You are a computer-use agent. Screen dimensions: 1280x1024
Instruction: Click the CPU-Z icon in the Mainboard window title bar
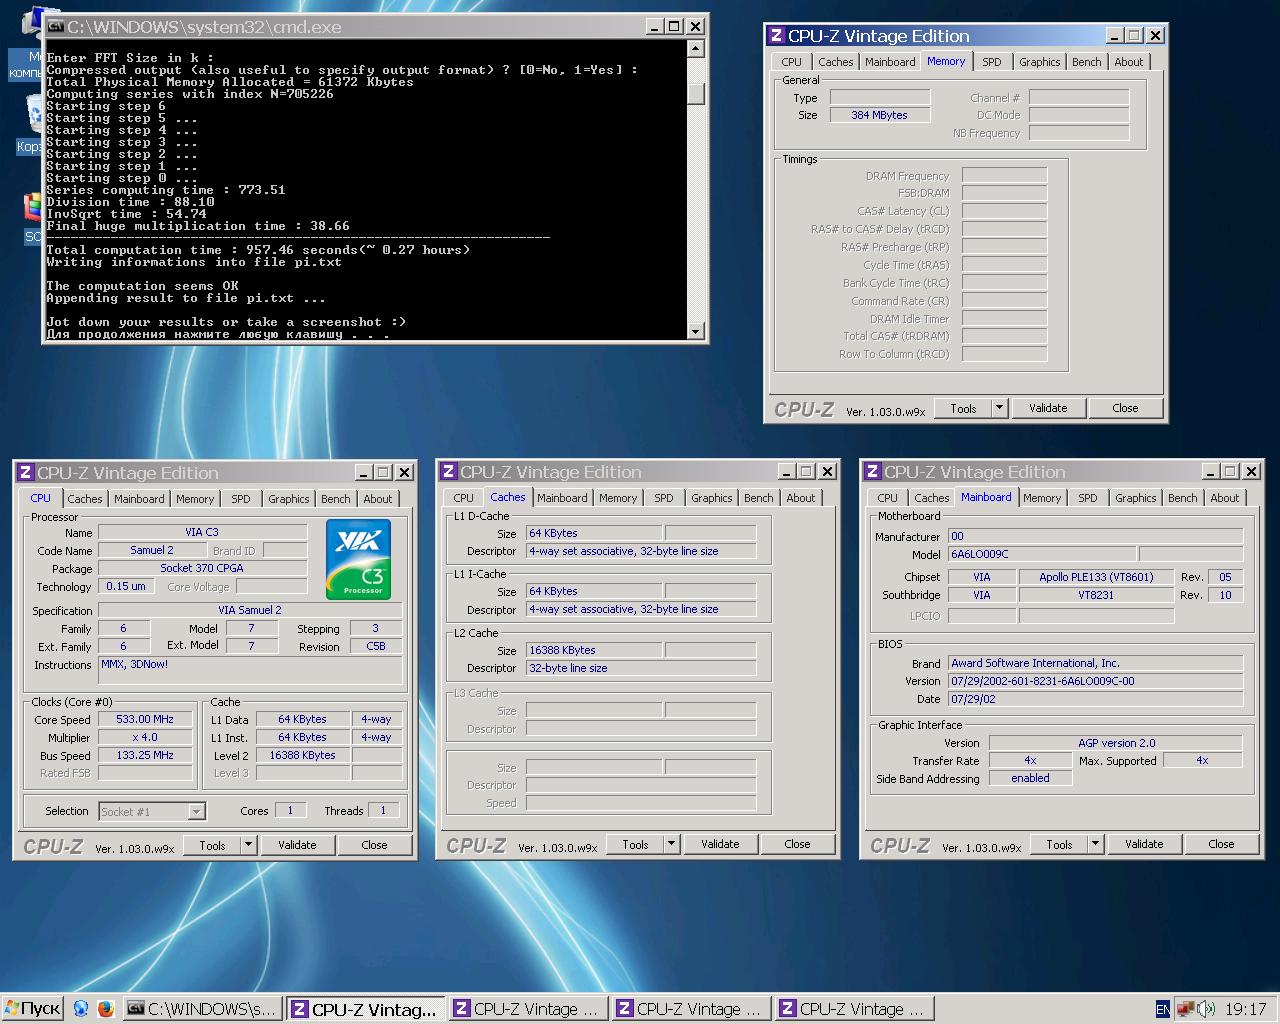click(x=873, y=471)
